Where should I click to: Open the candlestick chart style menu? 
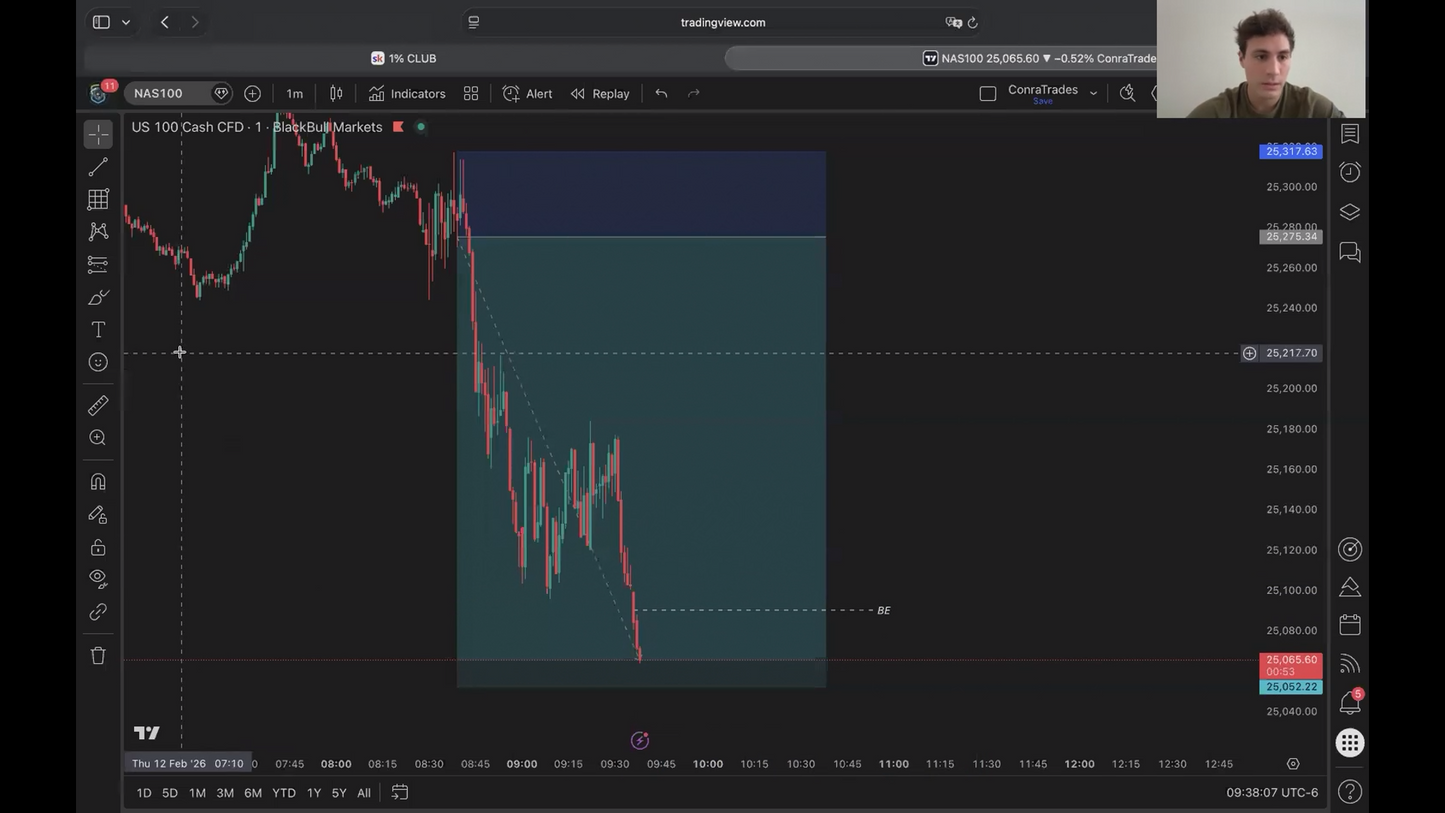tap(336, 93)
